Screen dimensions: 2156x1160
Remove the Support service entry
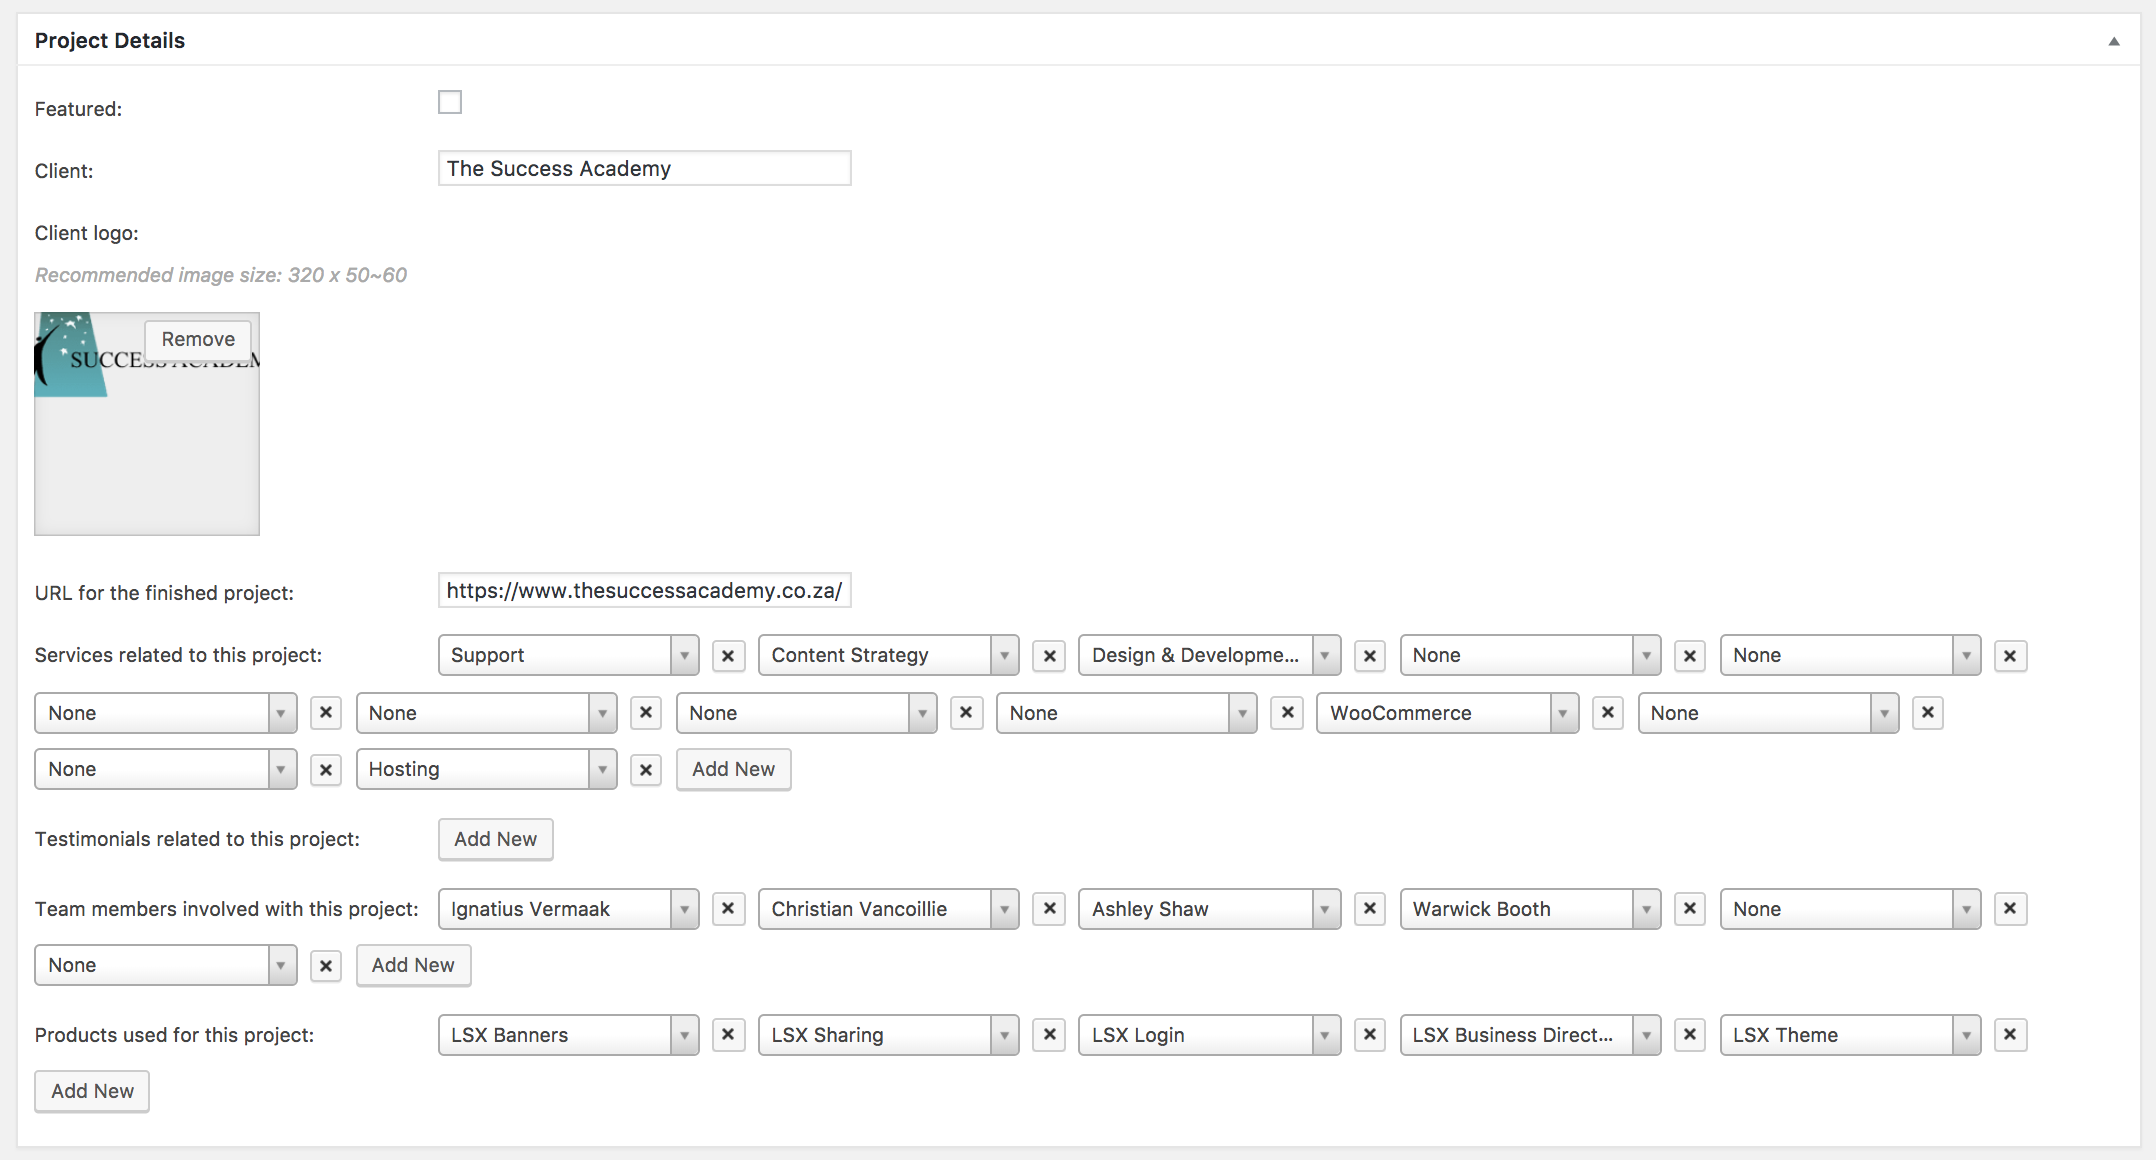728,656
